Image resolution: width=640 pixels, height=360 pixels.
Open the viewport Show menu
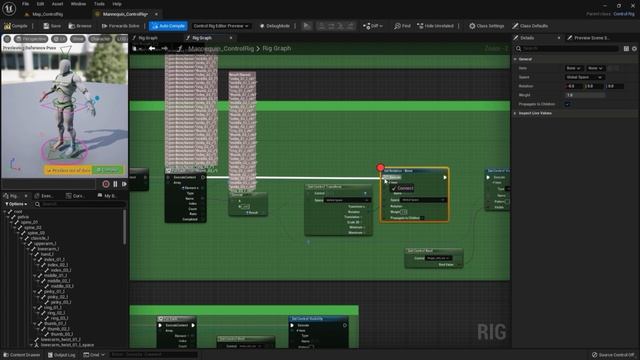77,39
